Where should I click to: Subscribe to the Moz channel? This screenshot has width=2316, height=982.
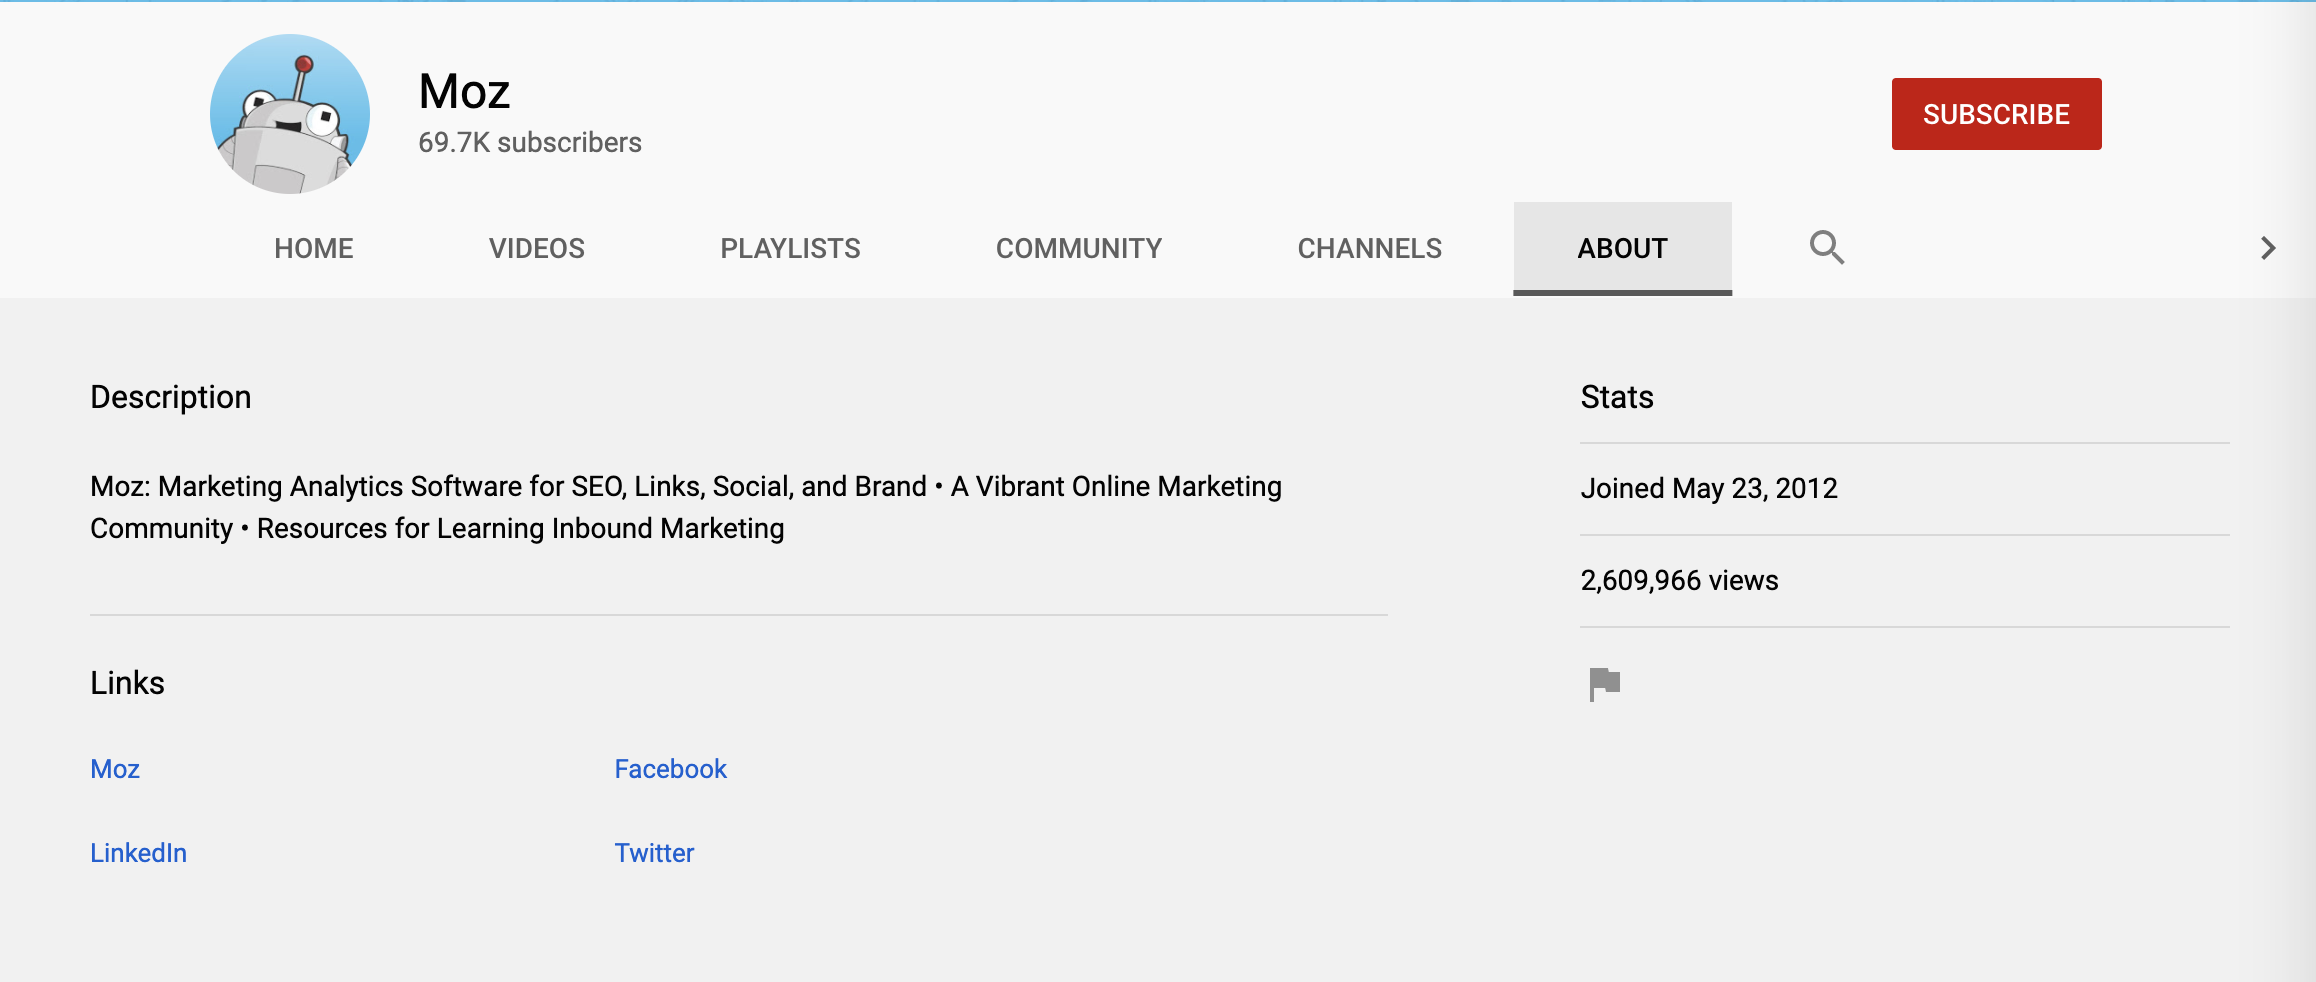coord(1996,114)
